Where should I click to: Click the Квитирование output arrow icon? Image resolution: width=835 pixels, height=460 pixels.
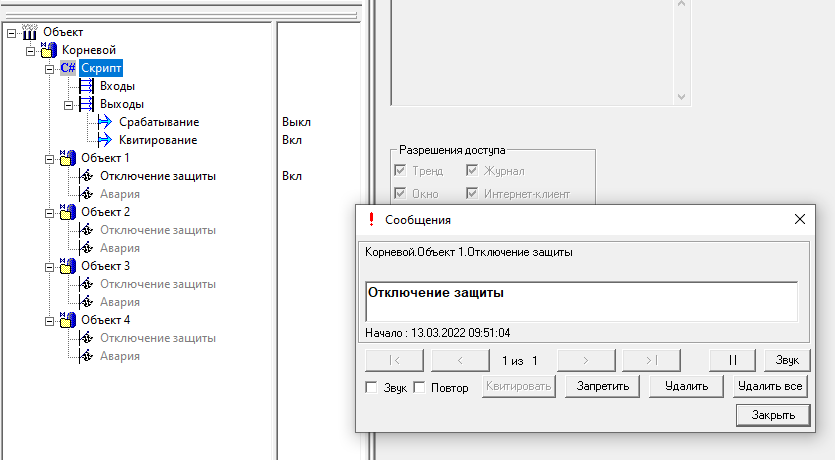pos(105,140)
